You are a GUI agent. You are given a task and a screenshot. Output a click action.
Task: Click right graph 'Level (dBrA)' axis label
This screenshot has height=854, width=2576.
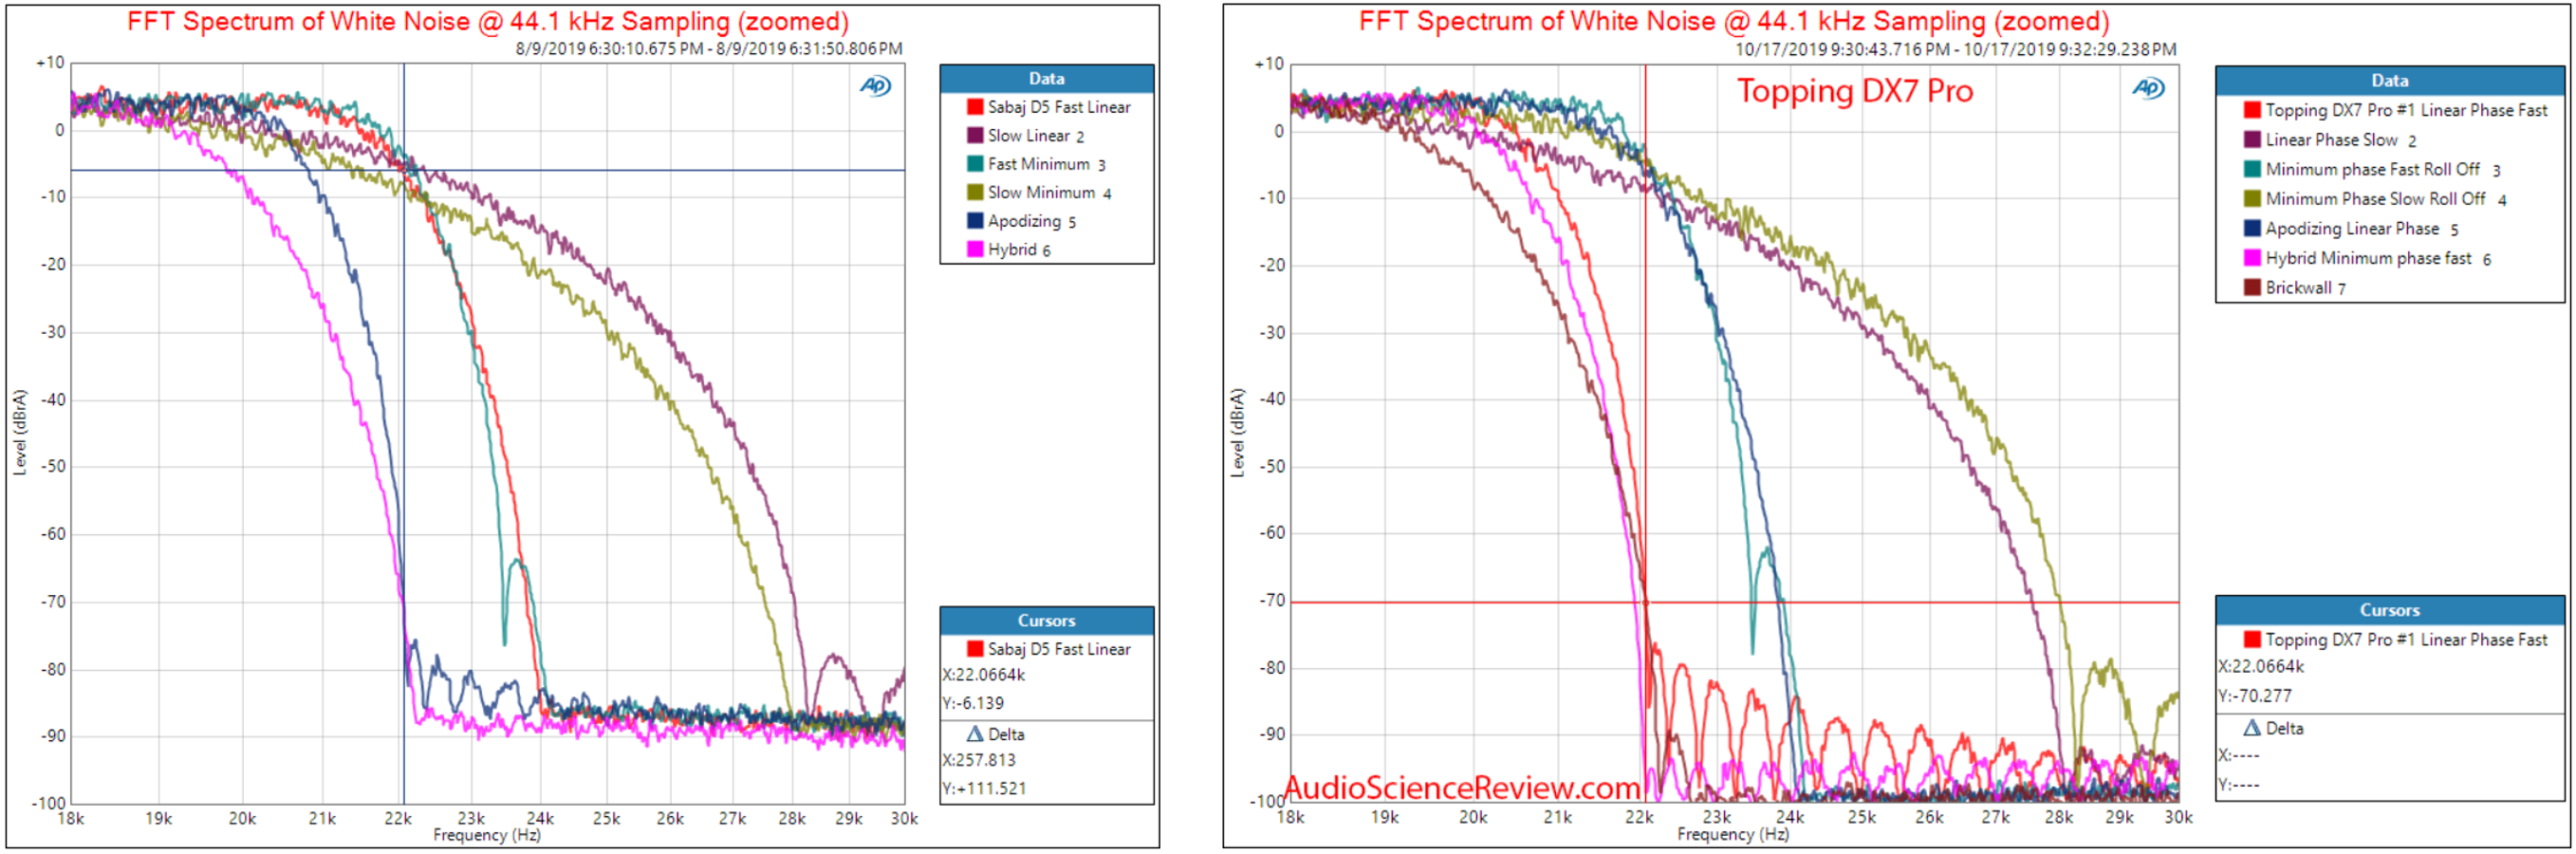click(1237, 432)
